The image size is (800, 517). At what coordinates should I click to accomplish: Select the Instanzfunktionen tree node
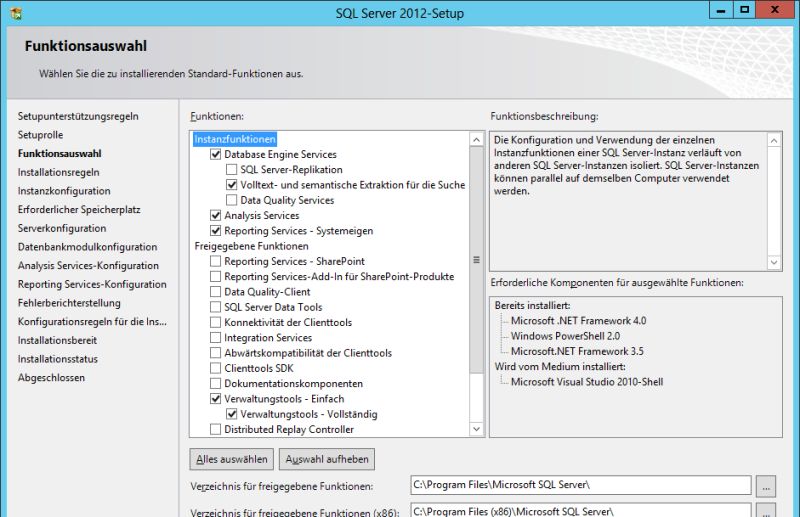coord(235,139)
